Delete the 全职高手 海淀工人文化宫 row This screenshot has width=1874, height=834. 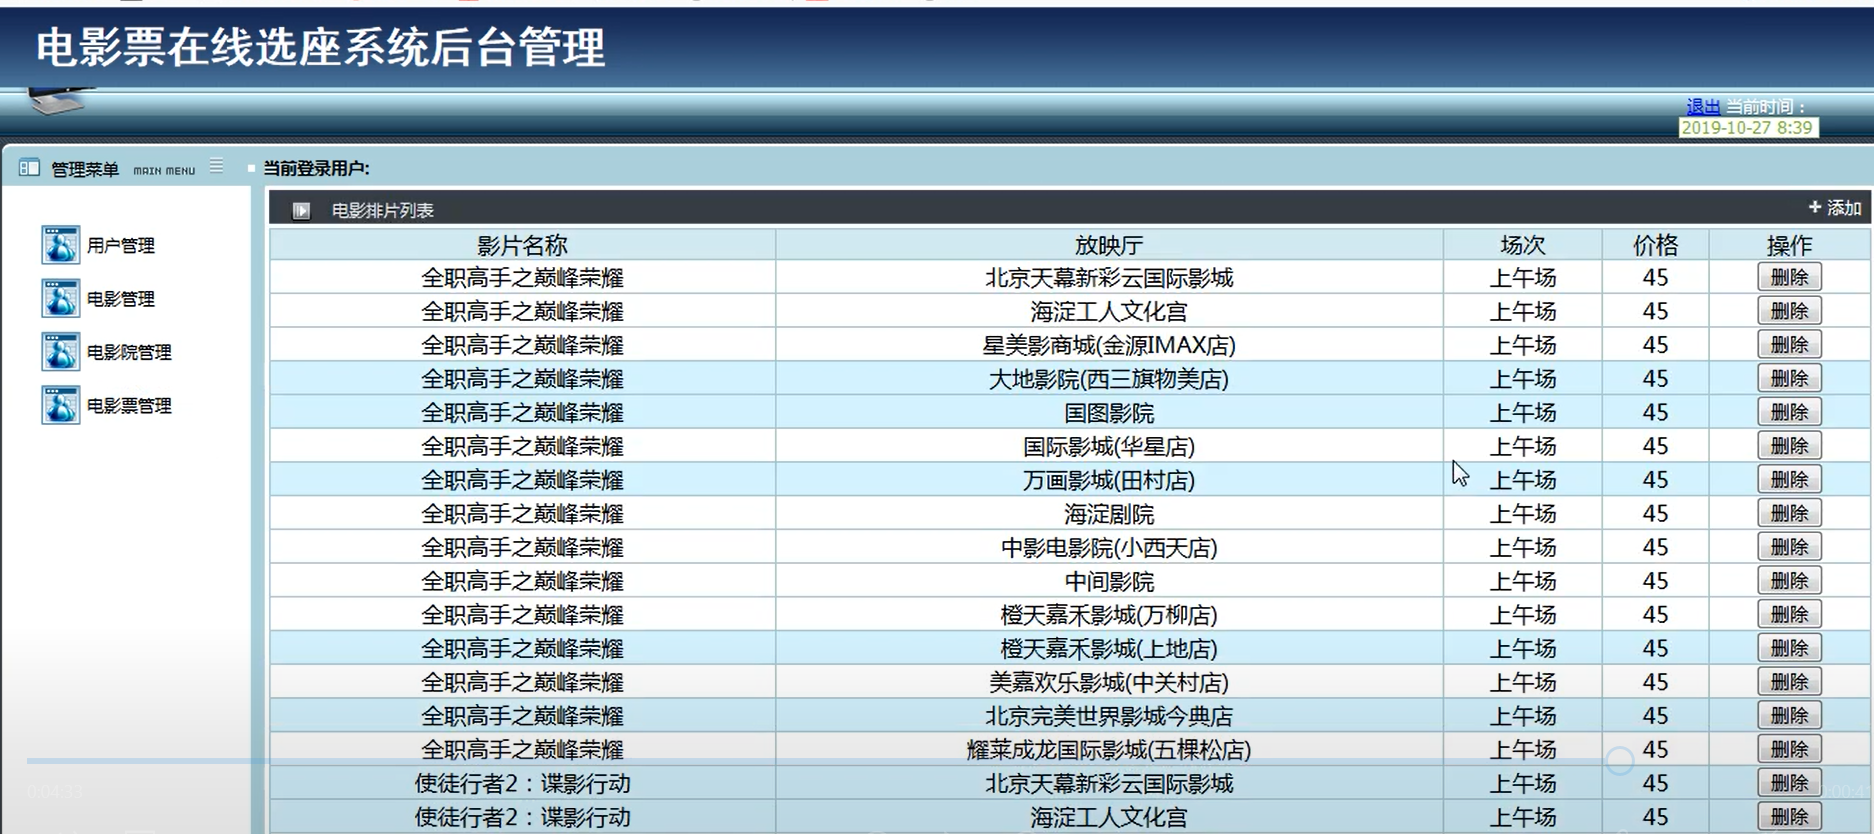[x=1789, y=311]
